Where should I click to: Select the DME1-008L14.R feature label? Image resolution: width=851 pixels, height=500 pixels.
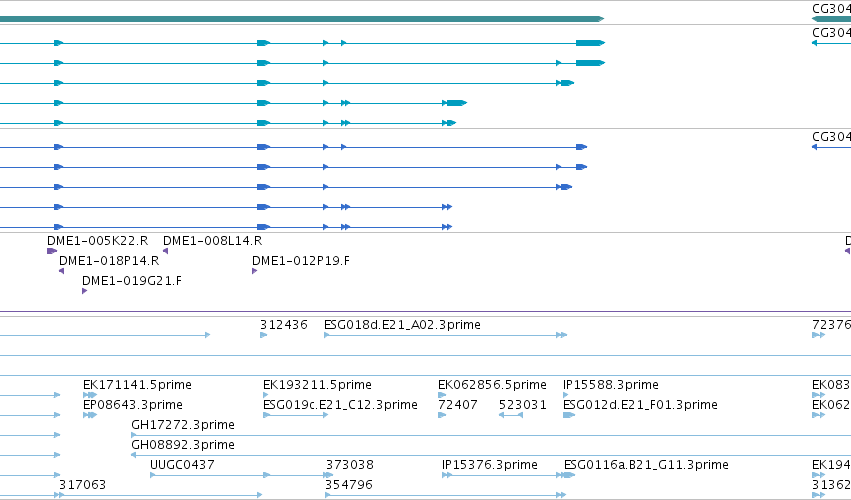pyautogui.click(x=212, y=240)
